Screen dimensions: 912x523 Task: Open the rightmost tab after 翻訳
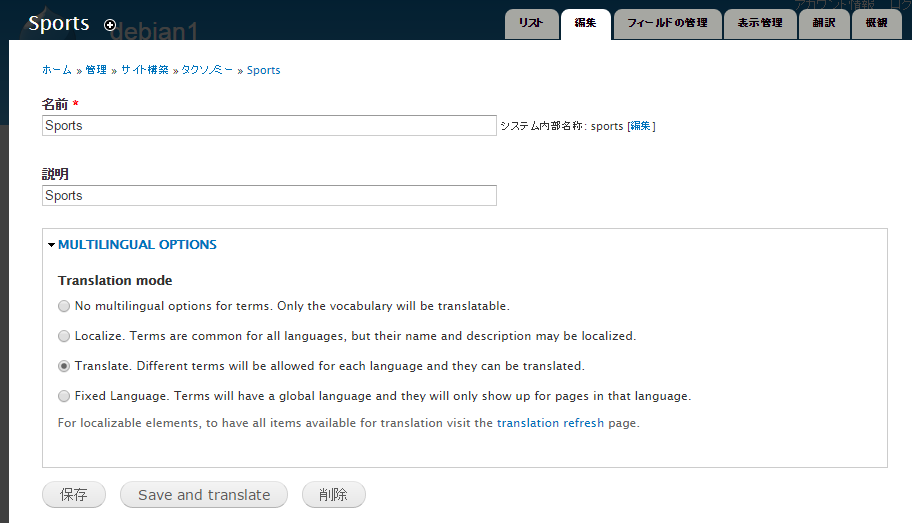pyautogui.click(x=876, y=24)
